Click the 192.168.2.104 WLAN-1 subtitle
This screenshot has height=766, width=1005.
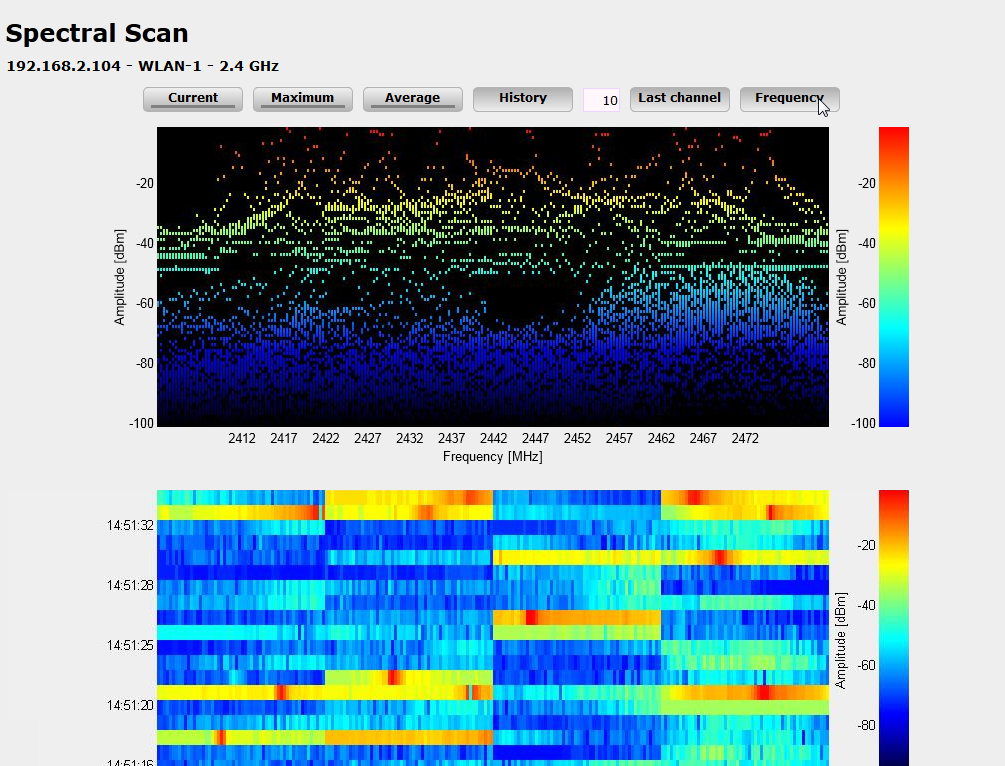[142, 66]
